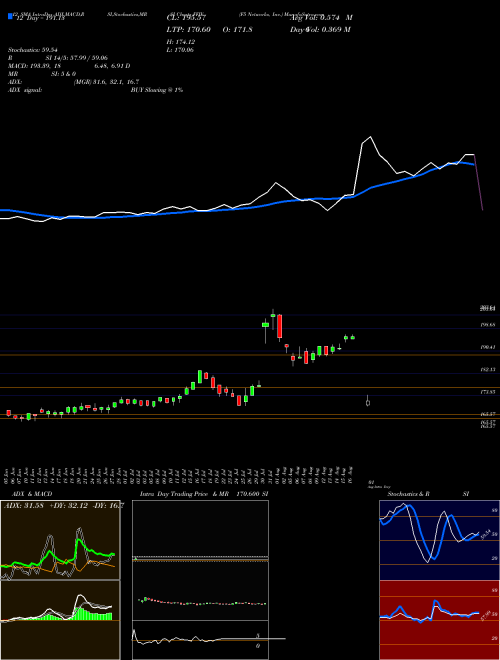Viewport: 500px width, 660px height.
Task: Open the red RSI oscillator panel
Action: point(439,620)
